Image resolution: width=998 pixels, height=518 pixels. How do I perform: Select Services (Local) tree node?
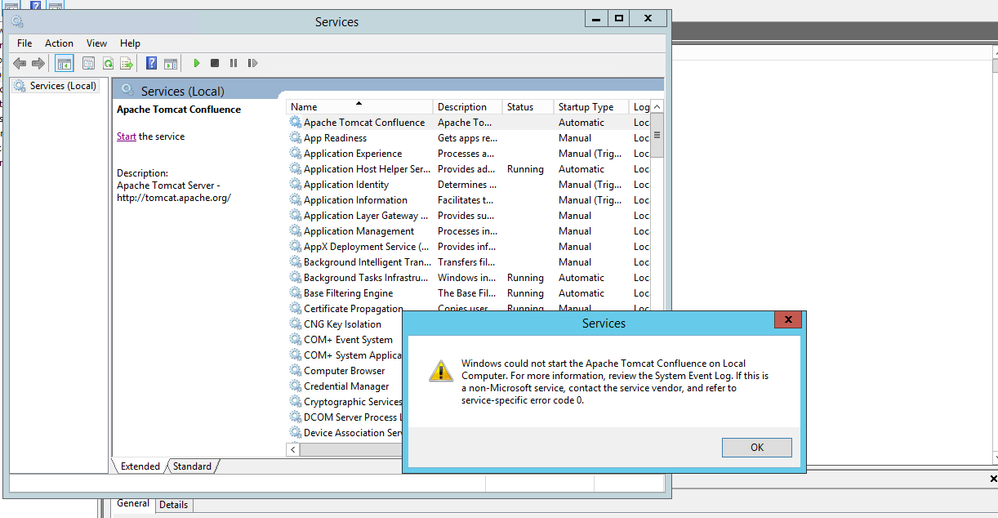coord(63,86)
